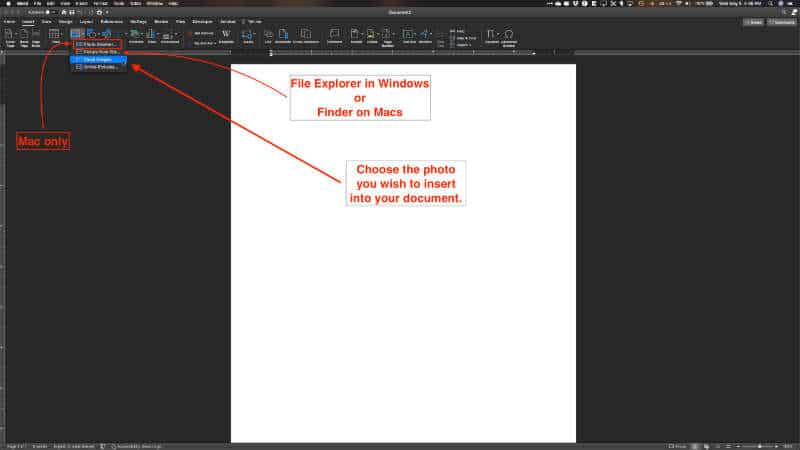Add a Bookmark
800x450 pixels.
pyautogui.click(x=283, y=36)
